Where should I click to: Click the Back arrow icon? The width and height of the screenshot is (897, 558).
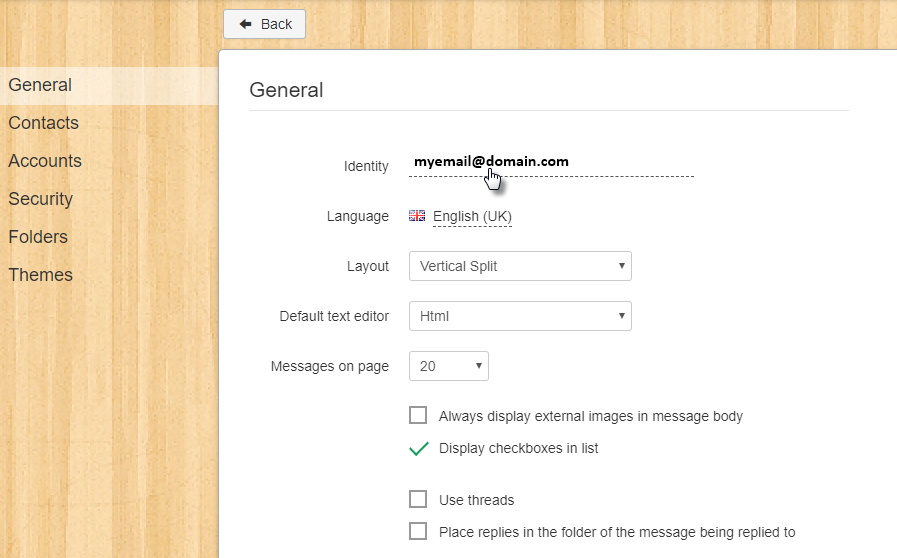point(245,24)
